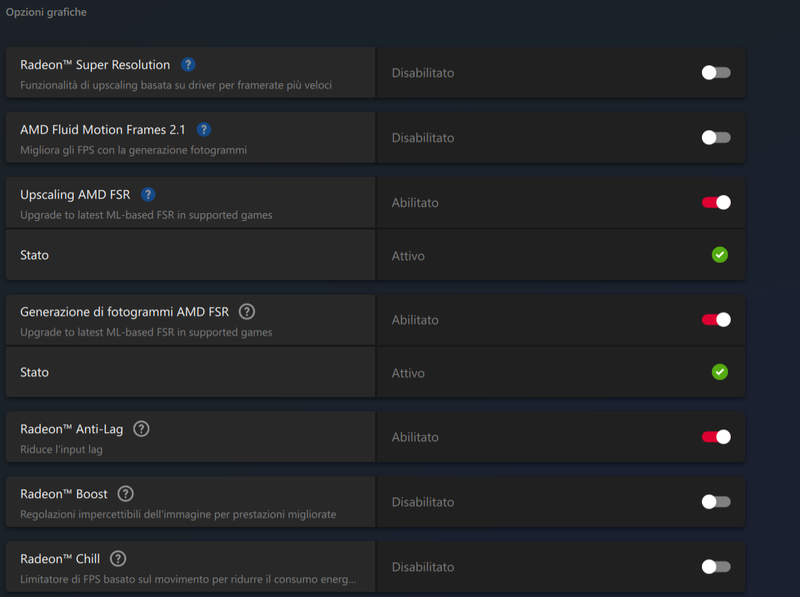Click Disabilitato text for Radeon Super Resolution

click(422, 73)
